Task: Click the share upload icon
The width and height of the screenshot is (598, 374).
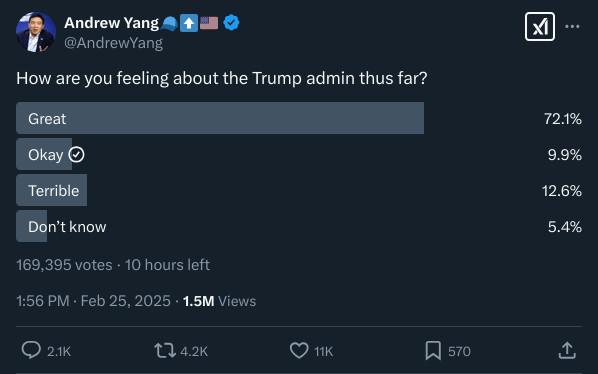Action: point(567,350)
